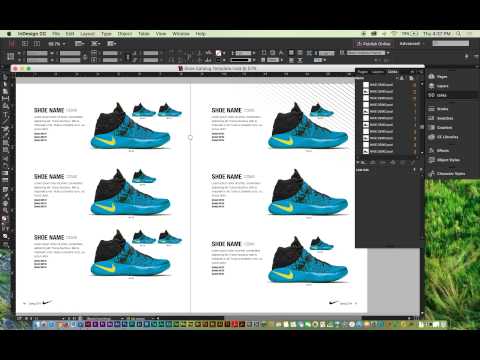The width and height of the screenshot is (480, 360).
Task: Click the stroke color swatch in Control panel
Action: (x=218, y=60)
